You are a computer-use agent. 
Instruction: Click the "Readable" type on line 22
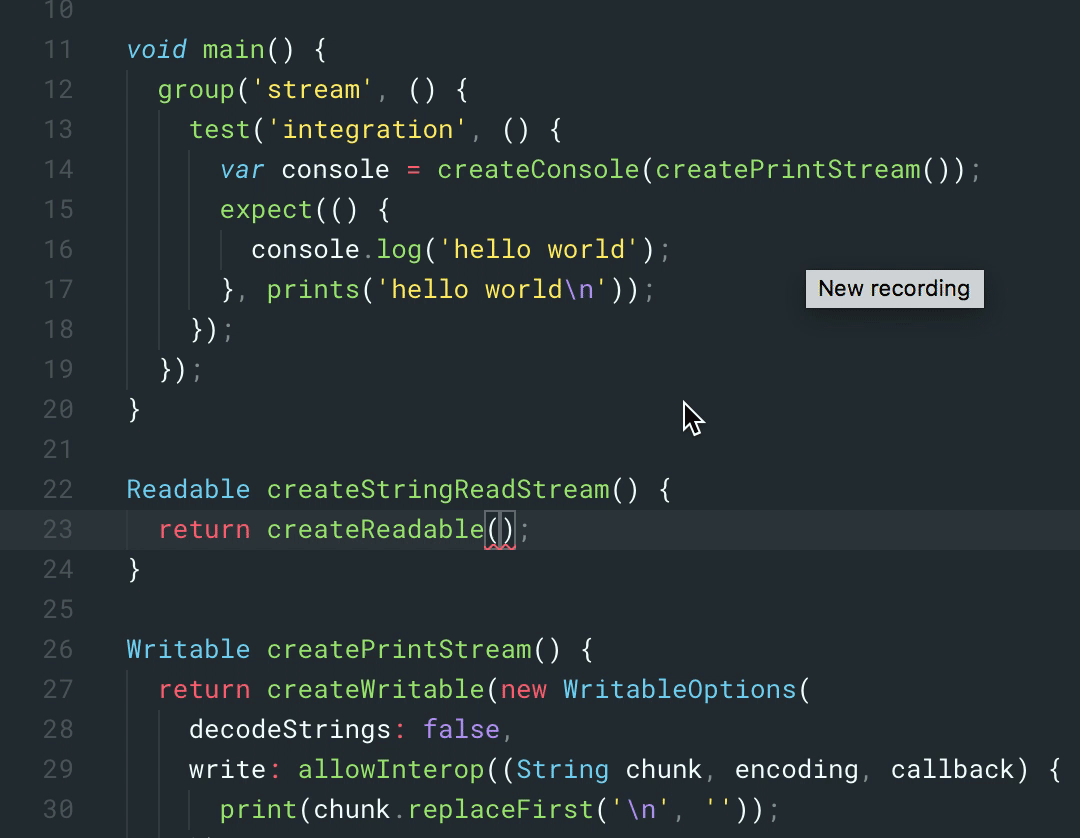pyautogui.click(x=188, y=490)
